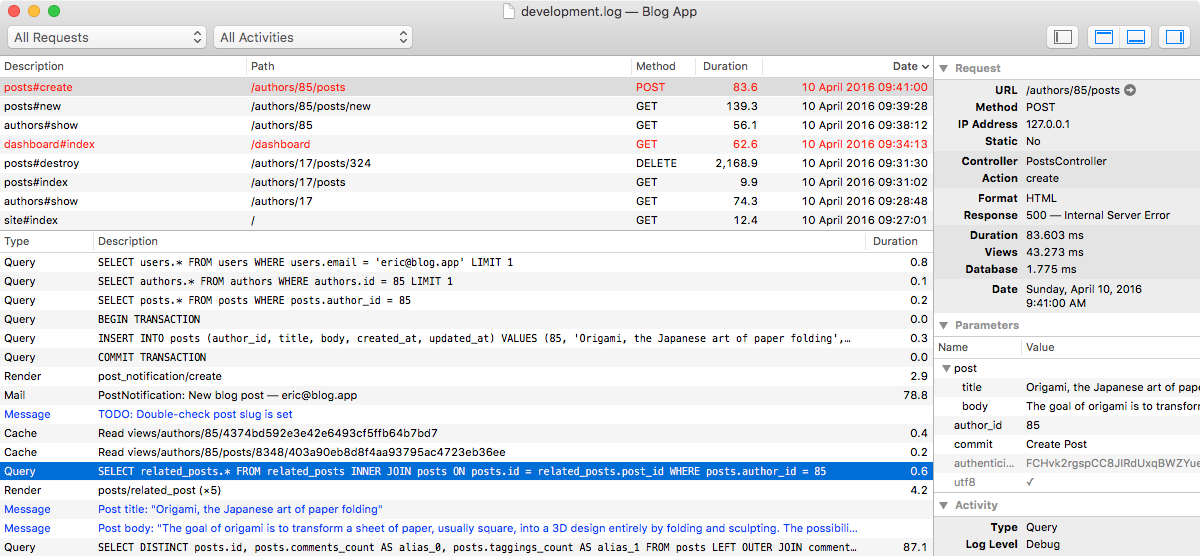
Task: Click the Log Level Debug value
Action: pos(1045,545)
